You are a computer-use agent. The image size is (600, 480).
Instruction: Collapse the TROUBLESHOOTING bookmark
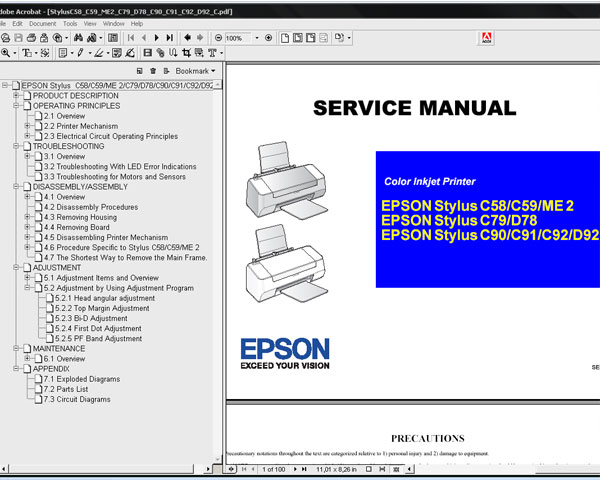(x=16, y=145)
